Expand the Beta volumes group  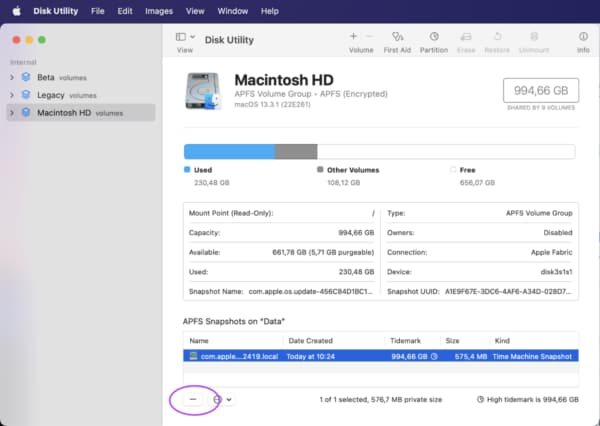(x=12, y=77)
